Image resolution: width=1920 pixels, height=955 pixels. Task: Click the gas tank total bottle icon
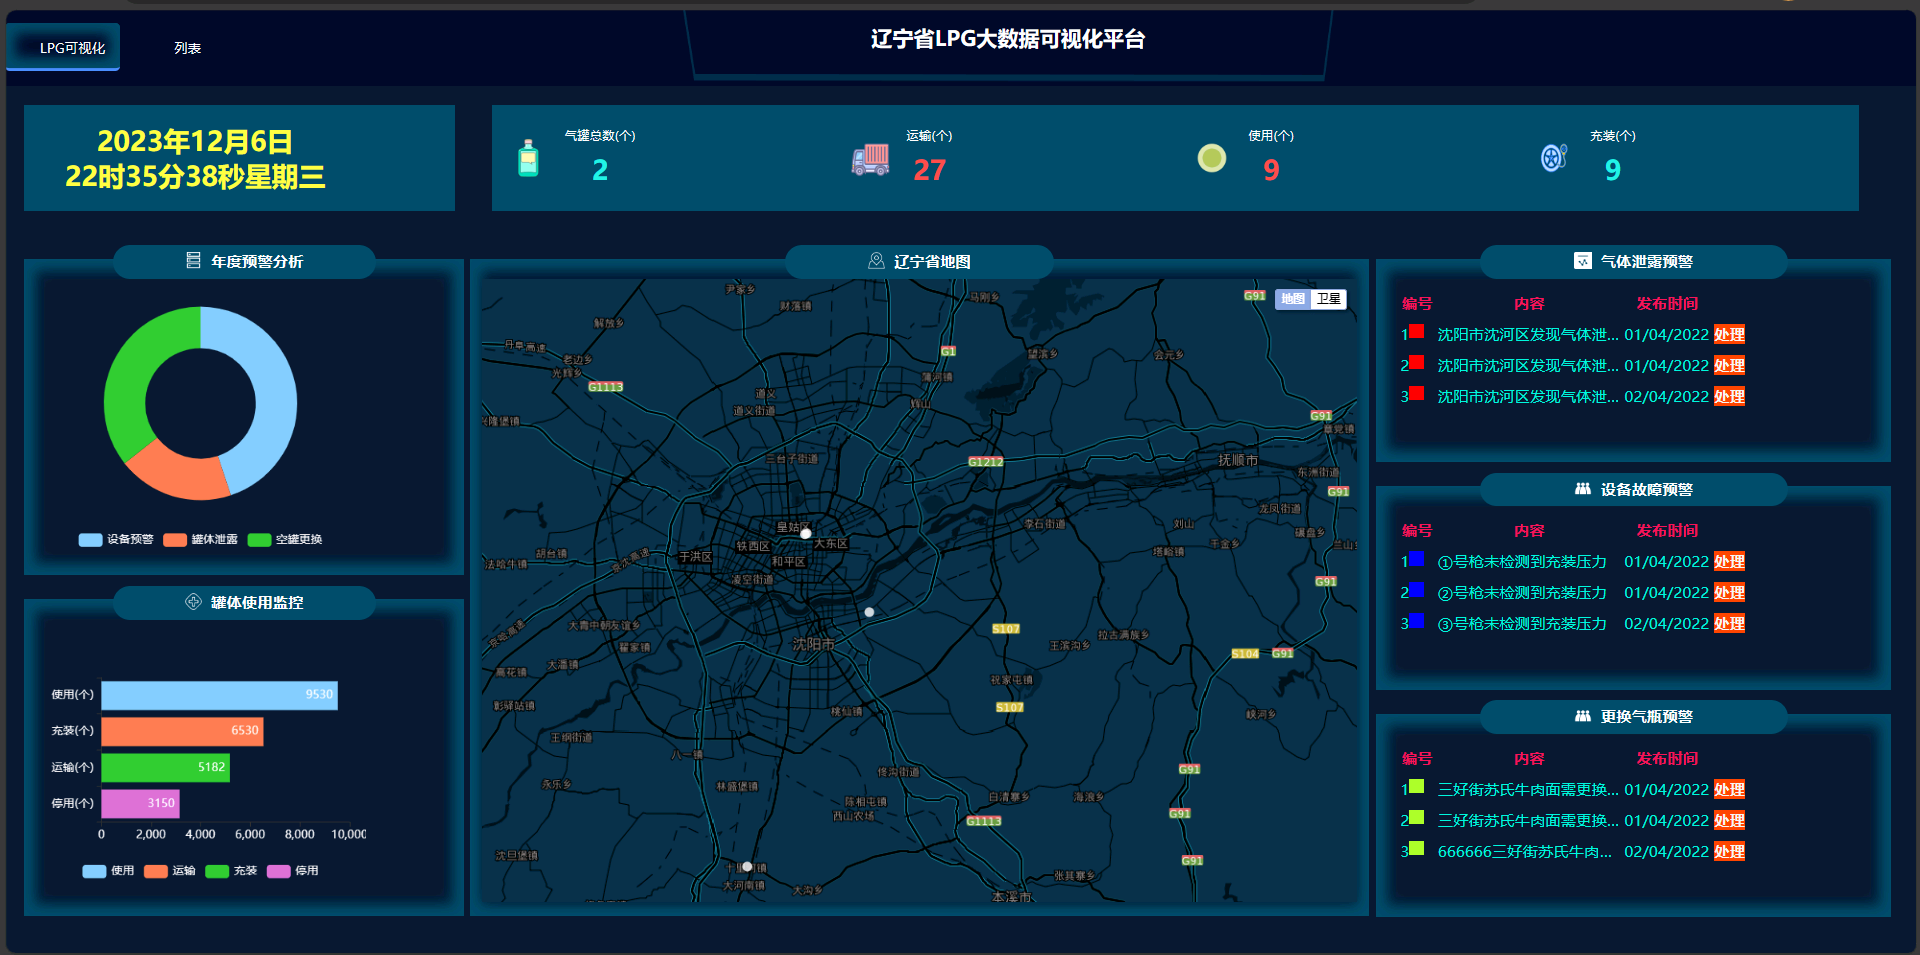click(x=528, y=158)
